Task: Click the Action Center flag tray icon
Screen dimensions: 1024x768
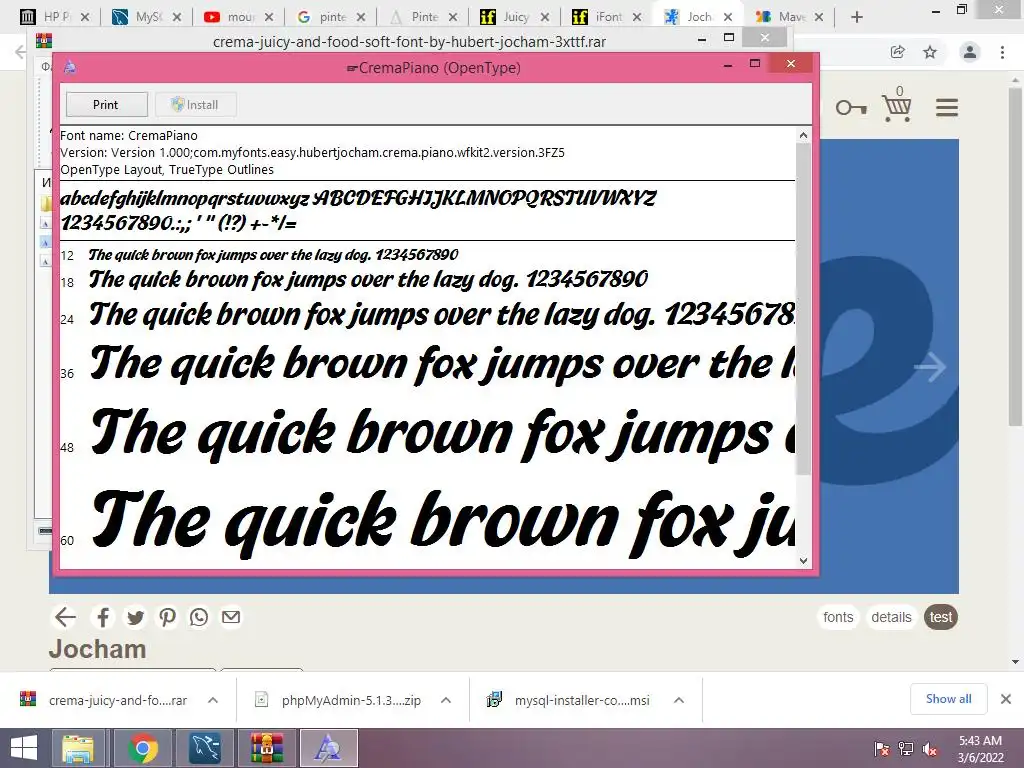Action: [882, 749]
